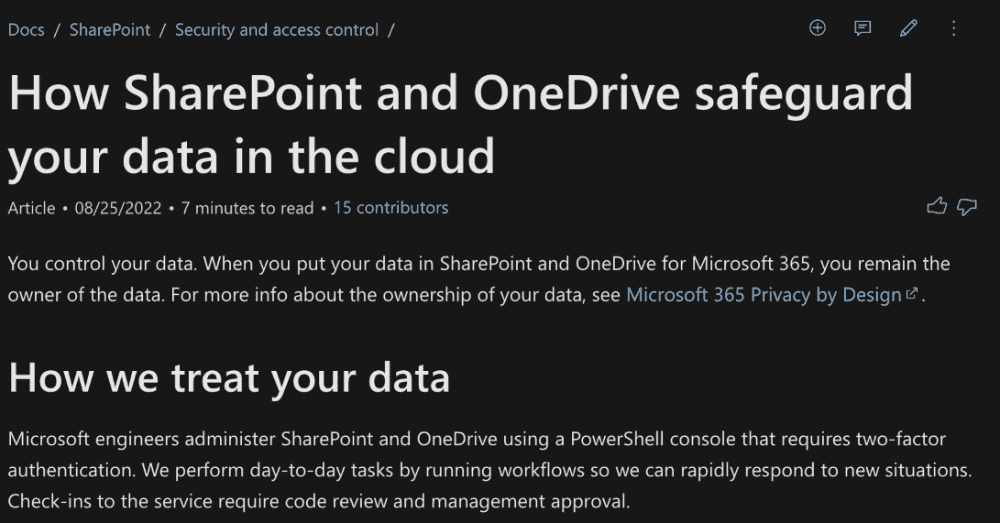This screenshot has width=1000, height=523.
Task: Click the Add to collection plus icon
Action: [817, 29]
